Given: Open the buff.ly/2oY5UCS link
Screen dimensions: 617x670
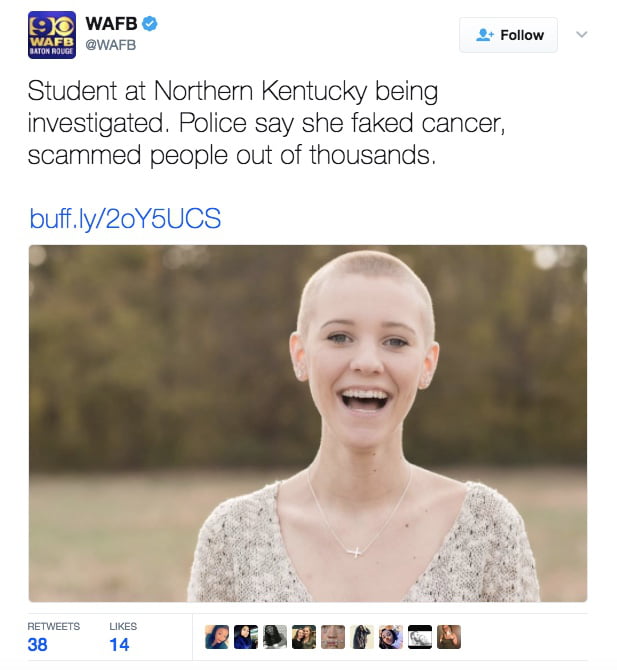Looking at the screenshot, I should click(x=125, y=219).
